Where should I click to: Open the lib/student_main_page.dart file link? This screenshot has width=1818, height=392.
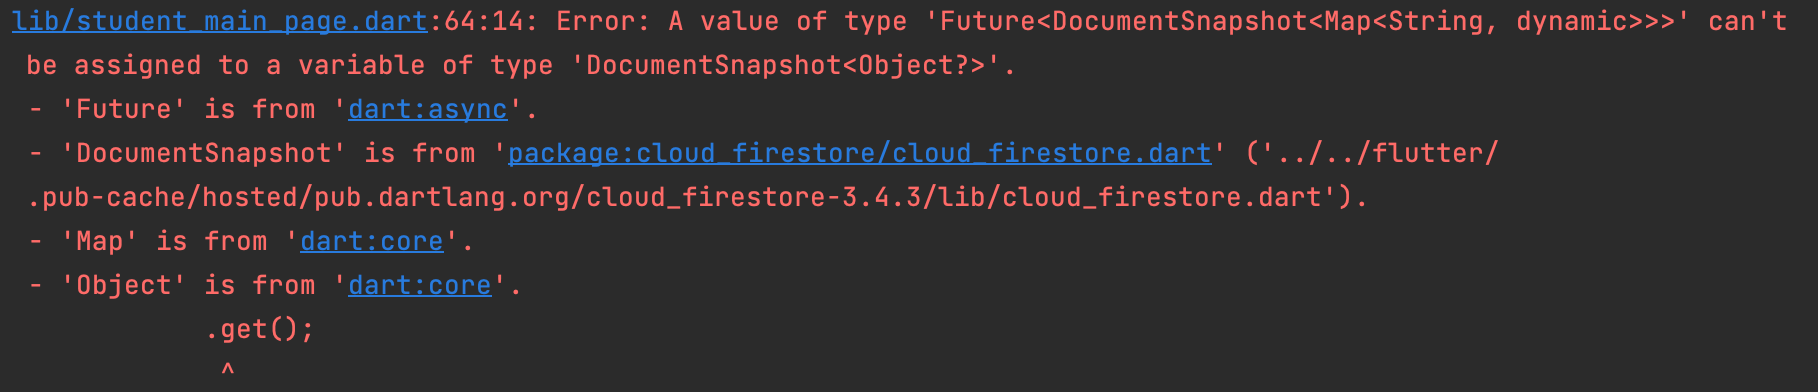tap(220, 21)
